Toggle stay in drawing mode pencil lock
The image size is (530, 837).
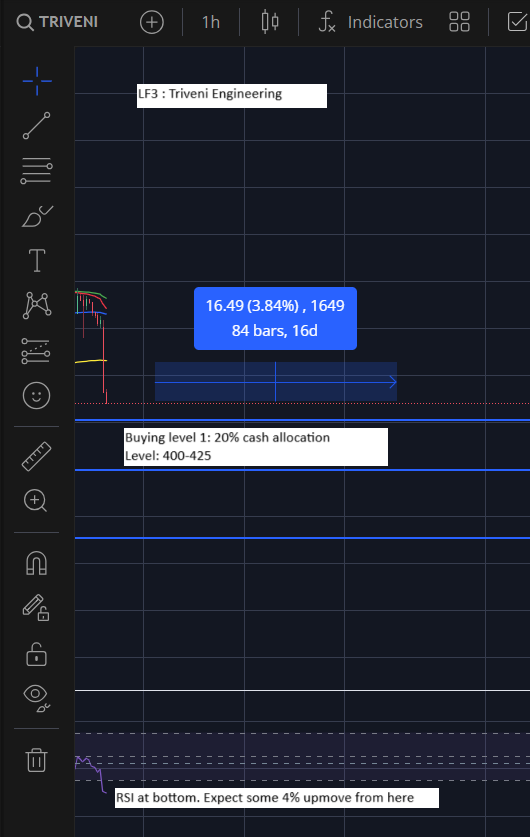36,607
